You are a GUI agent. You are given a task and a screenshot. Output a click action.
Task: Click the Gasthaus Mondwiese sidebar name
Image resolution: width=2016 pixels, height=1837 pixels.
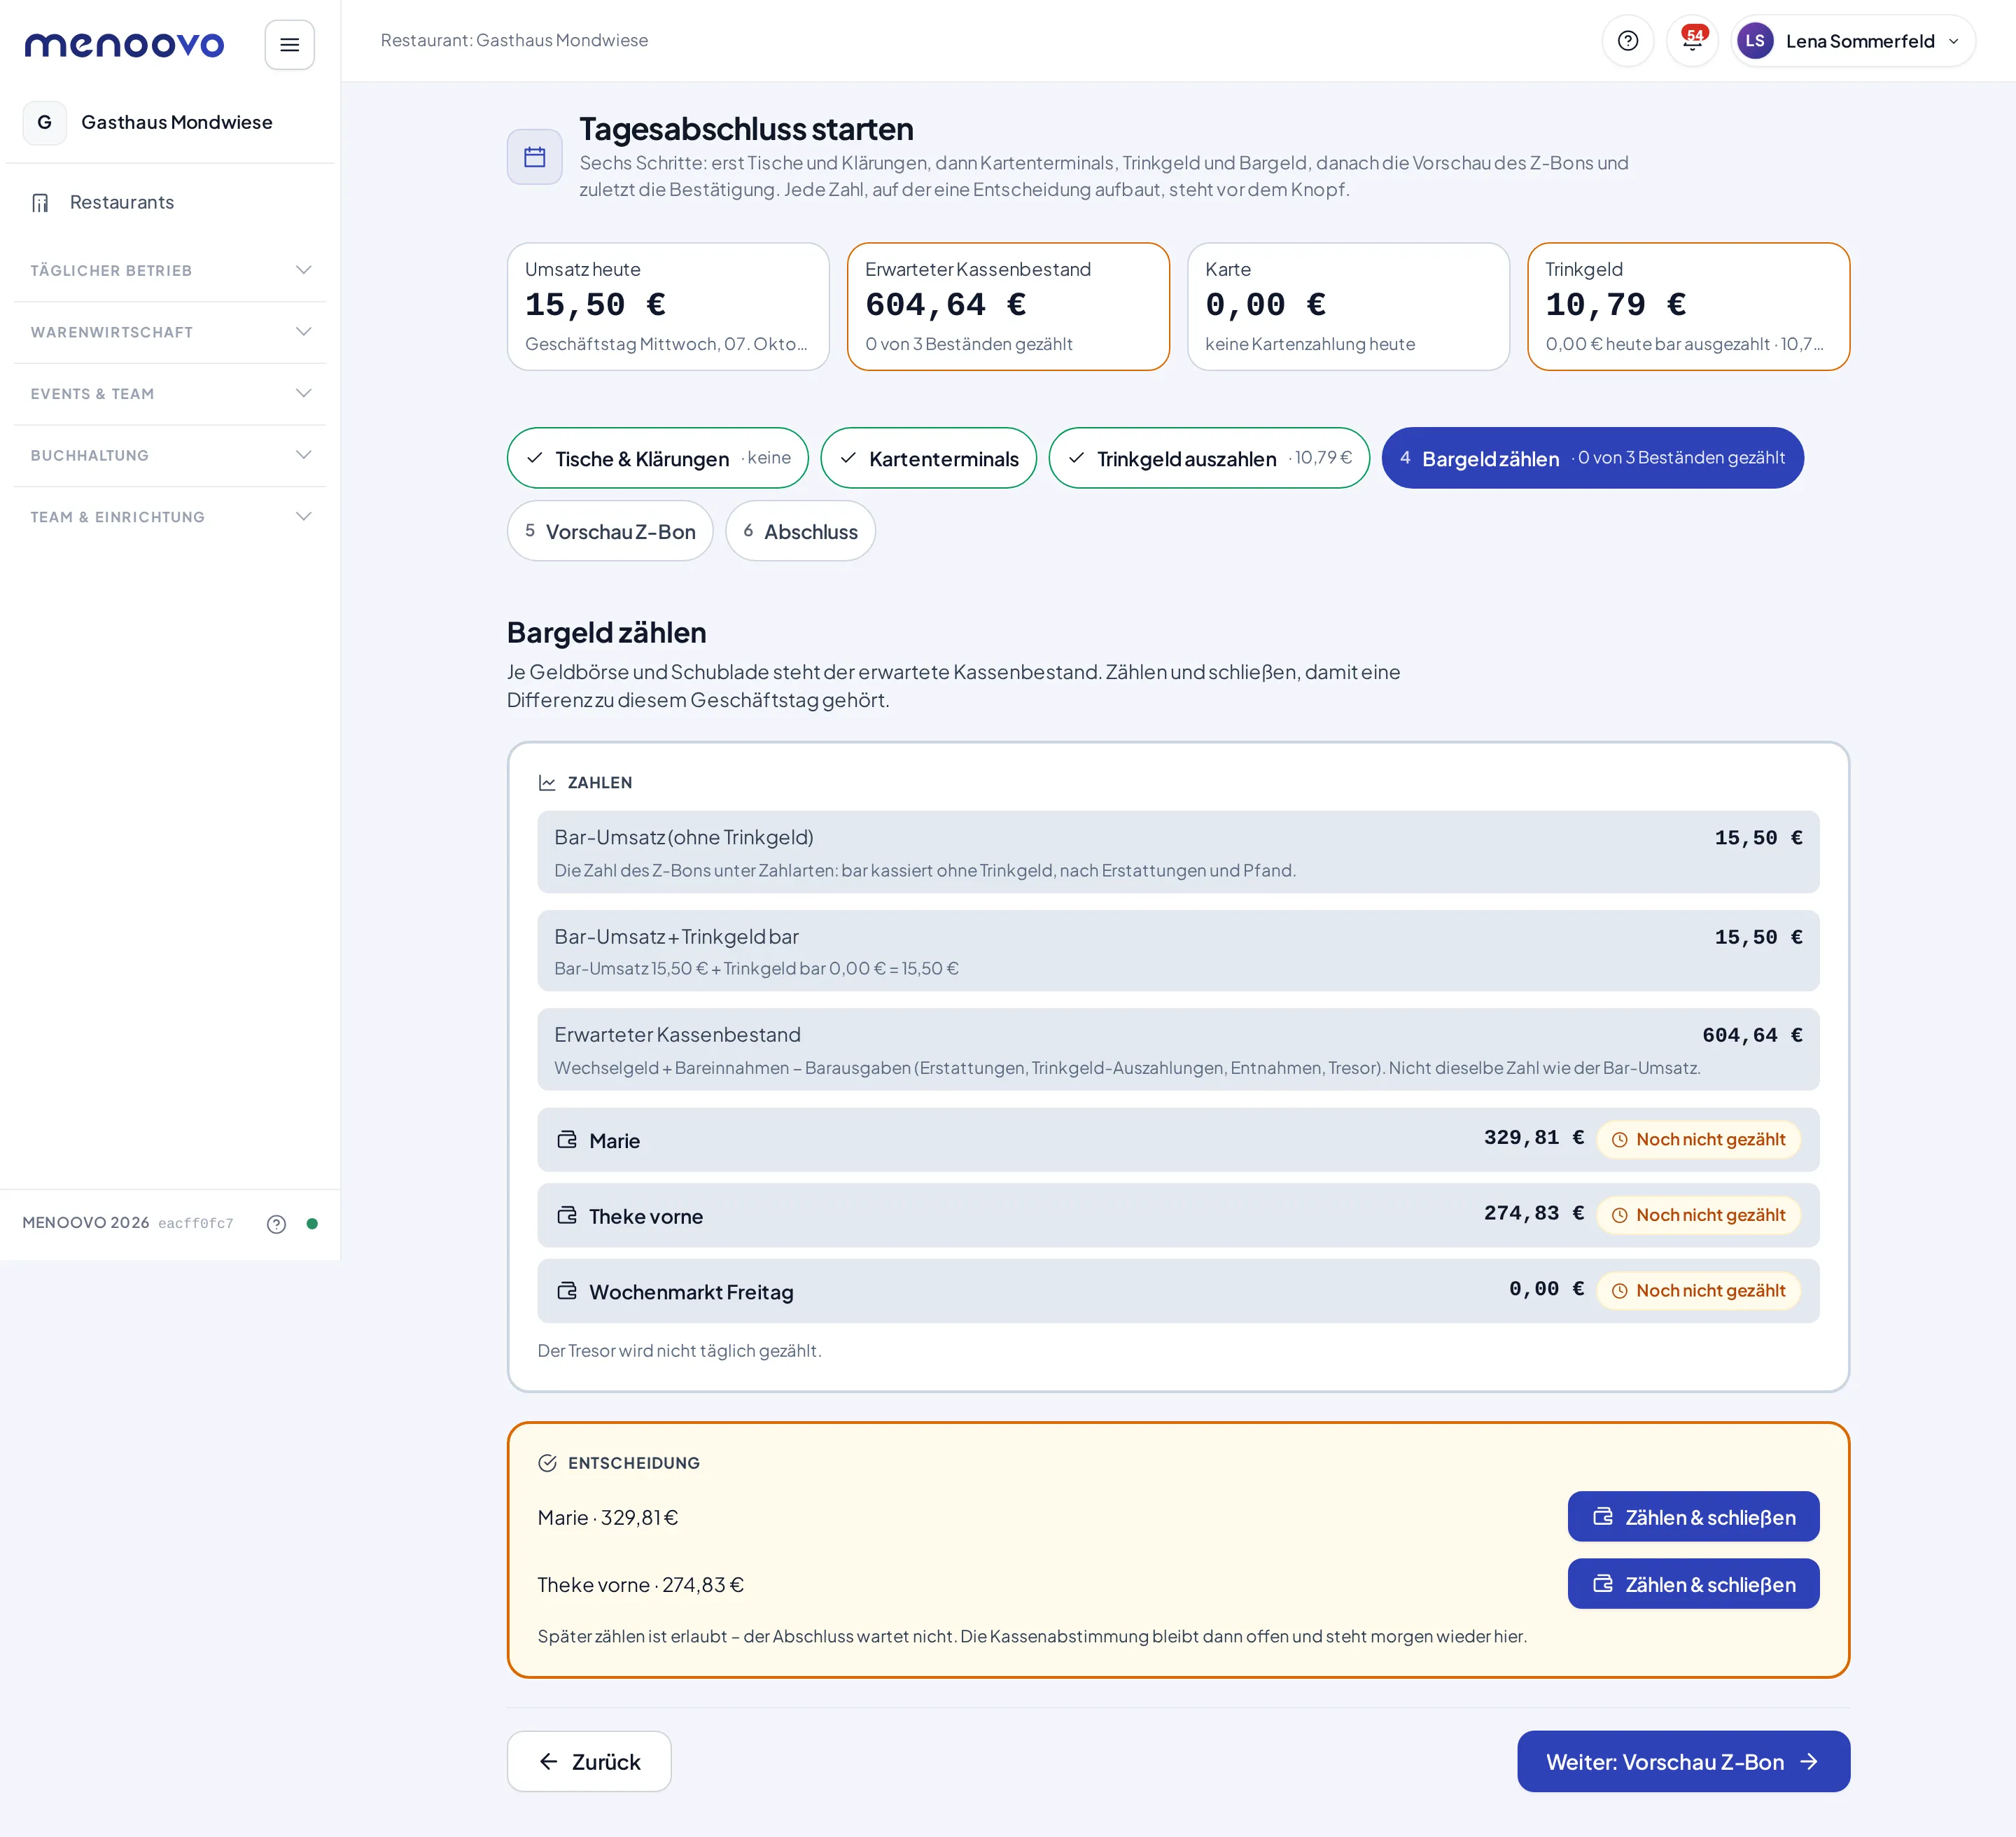pos(177,122)
